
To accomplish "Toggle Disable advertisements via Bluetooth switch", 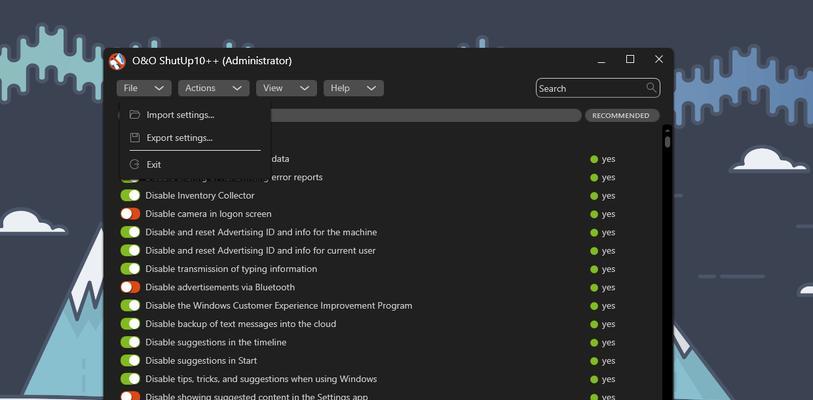I will (x=130, y=287).
